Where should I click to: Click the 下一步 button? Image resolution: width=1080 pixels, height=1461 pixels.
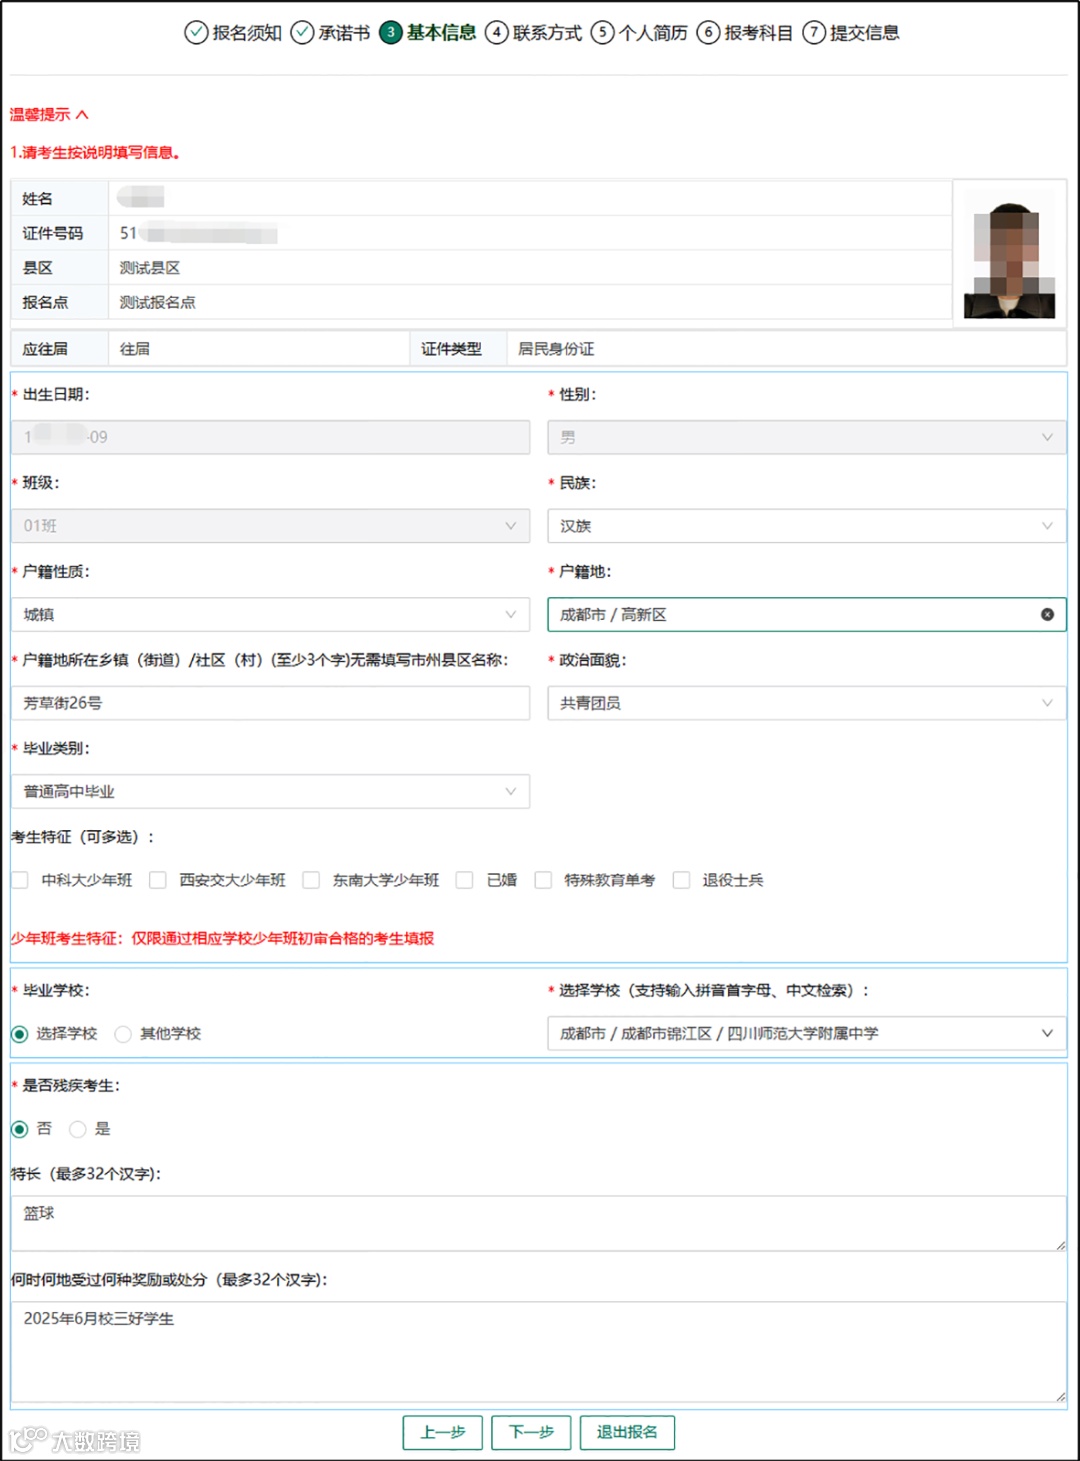pyautogui.click(x=531, y=1432)
